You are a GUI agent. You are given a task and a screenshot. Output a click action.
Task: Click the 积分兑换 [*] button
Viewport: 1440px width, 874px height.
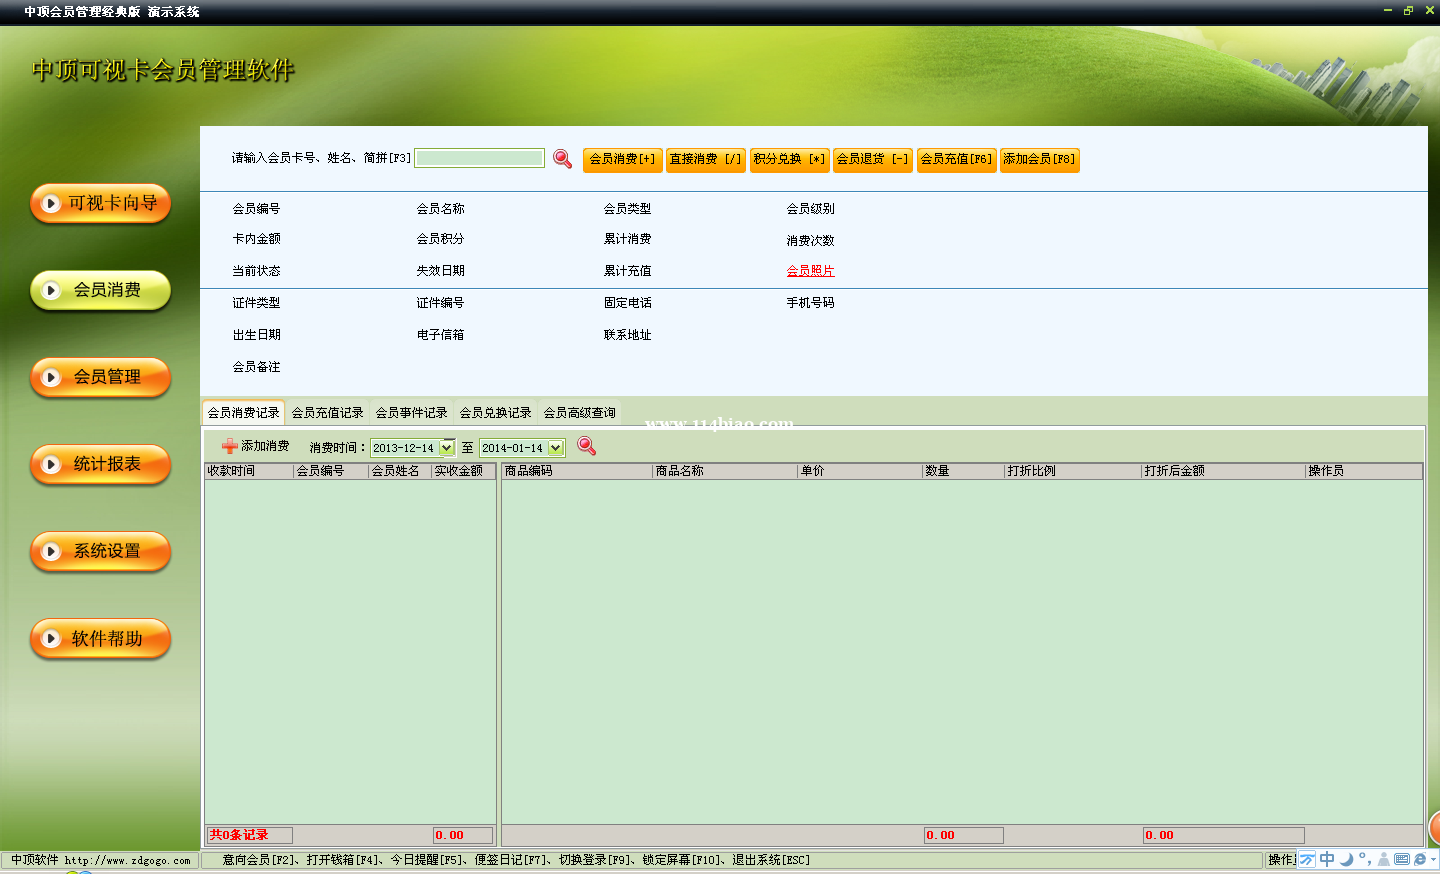click(789, 159)
